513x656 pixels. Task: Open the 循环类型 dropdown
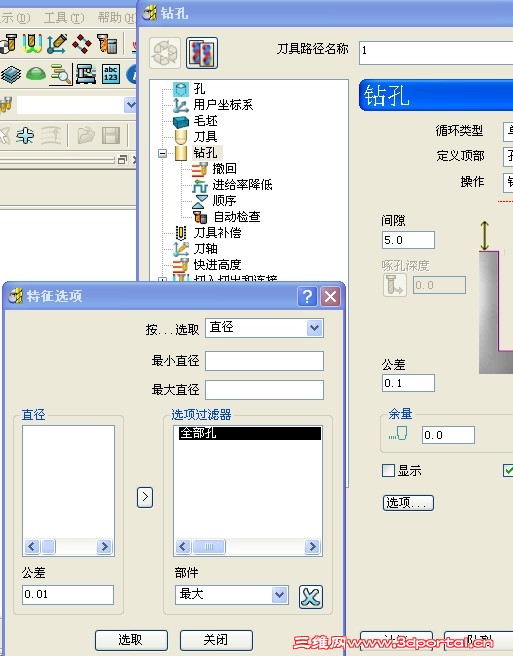click(x=508, y=132)
